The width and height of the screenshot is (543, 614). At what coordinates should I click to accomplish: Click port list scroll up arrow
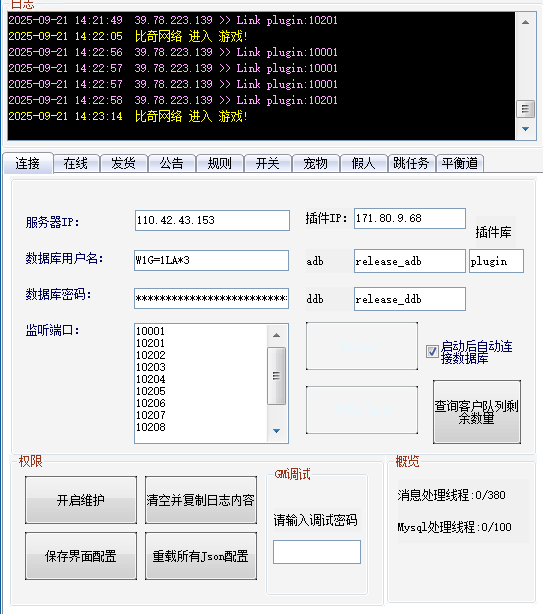pyautogui.click(x=276, y=335)
